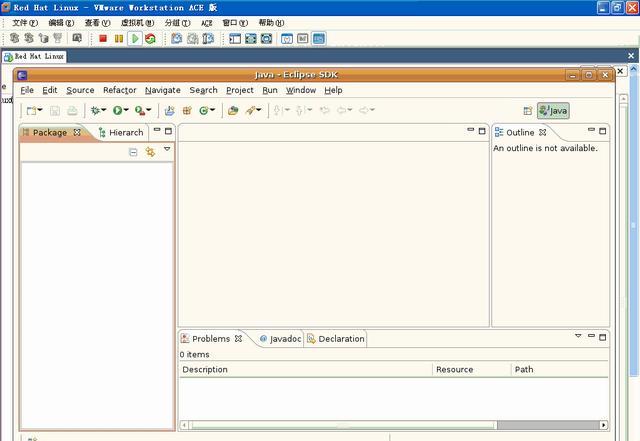Image resolution: width=640 pixels, height=441 pixels.
Task: Click the Eclipse External Tools run icon
Action: click(x=140, y=110)
